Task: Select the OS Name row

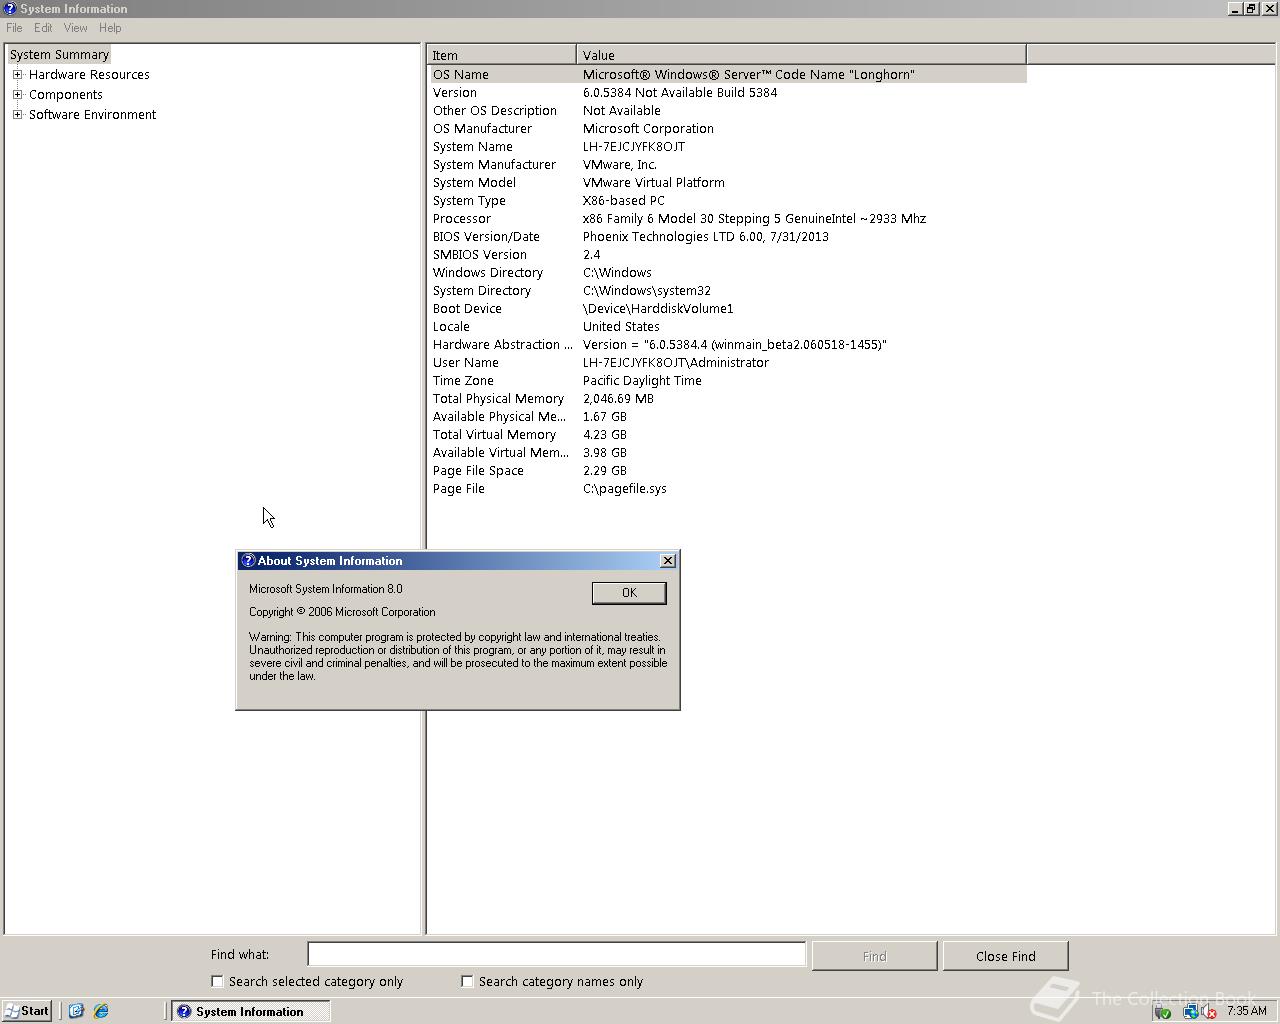Action: pyautogui.click(x=728, y=75)
